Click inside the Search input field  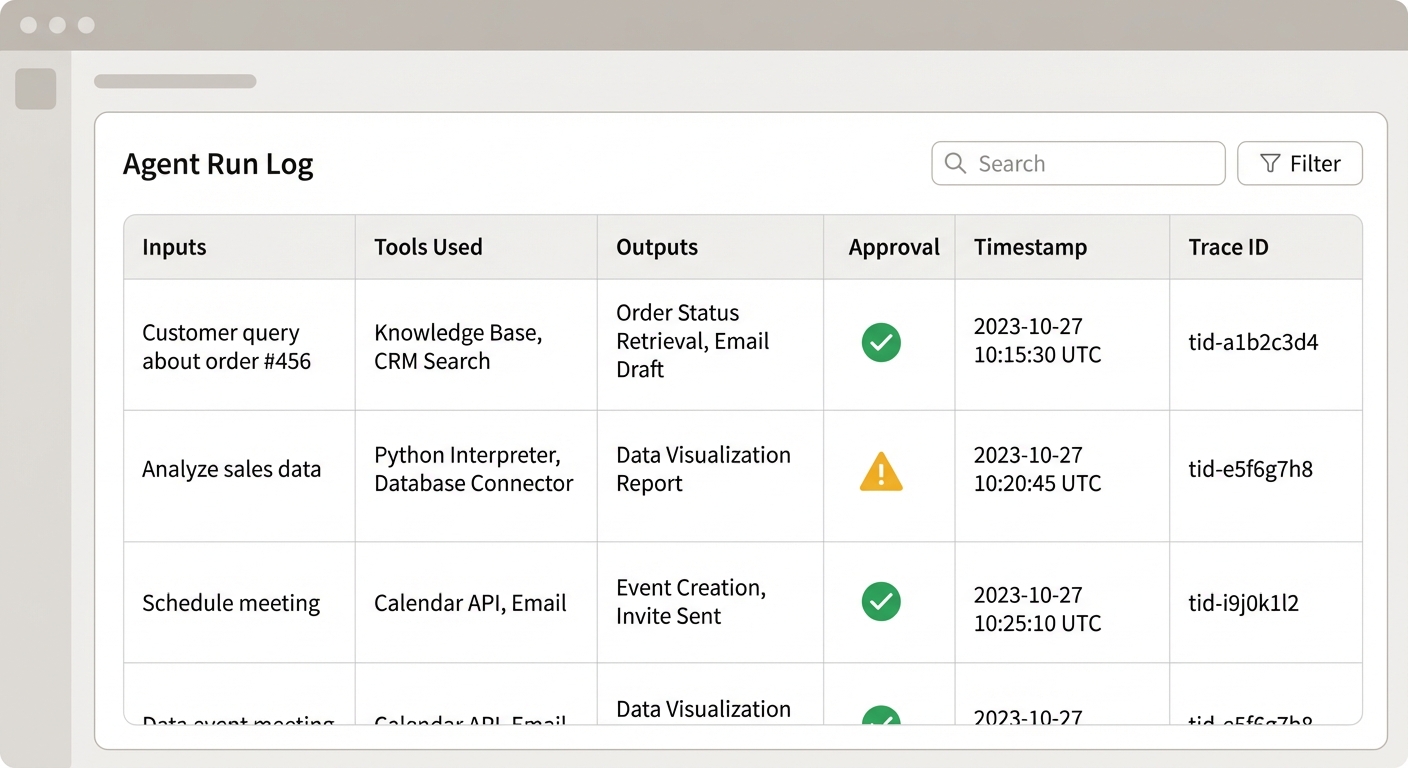coord(1078,163)
